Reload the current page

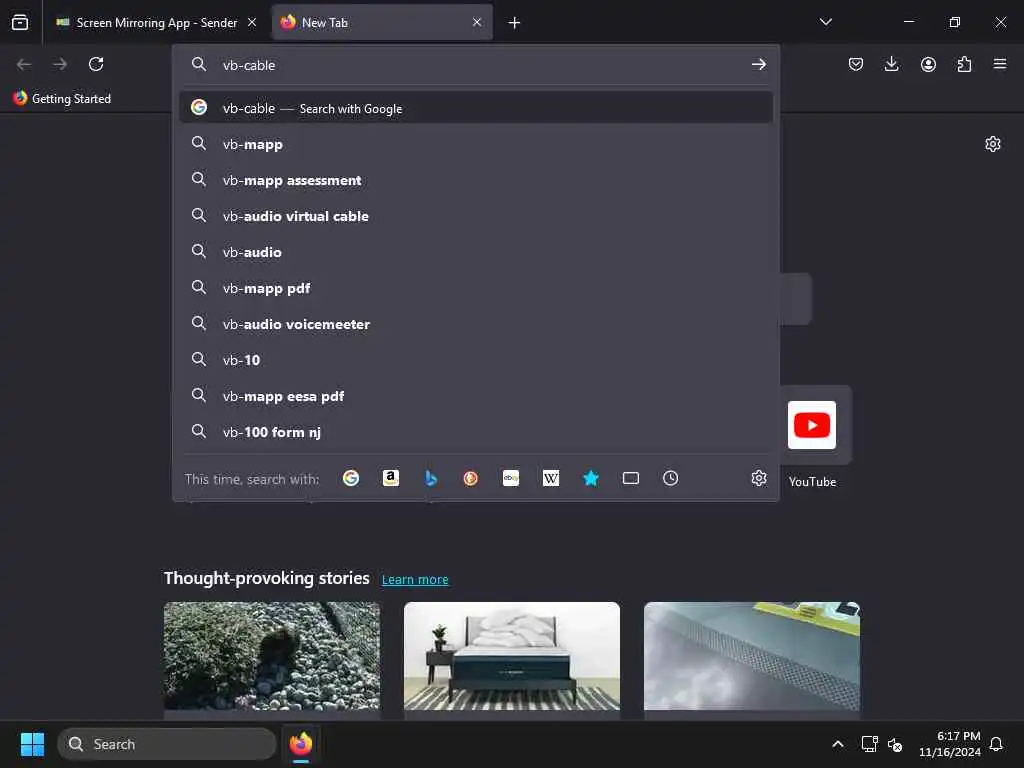[x=96, y=64]
